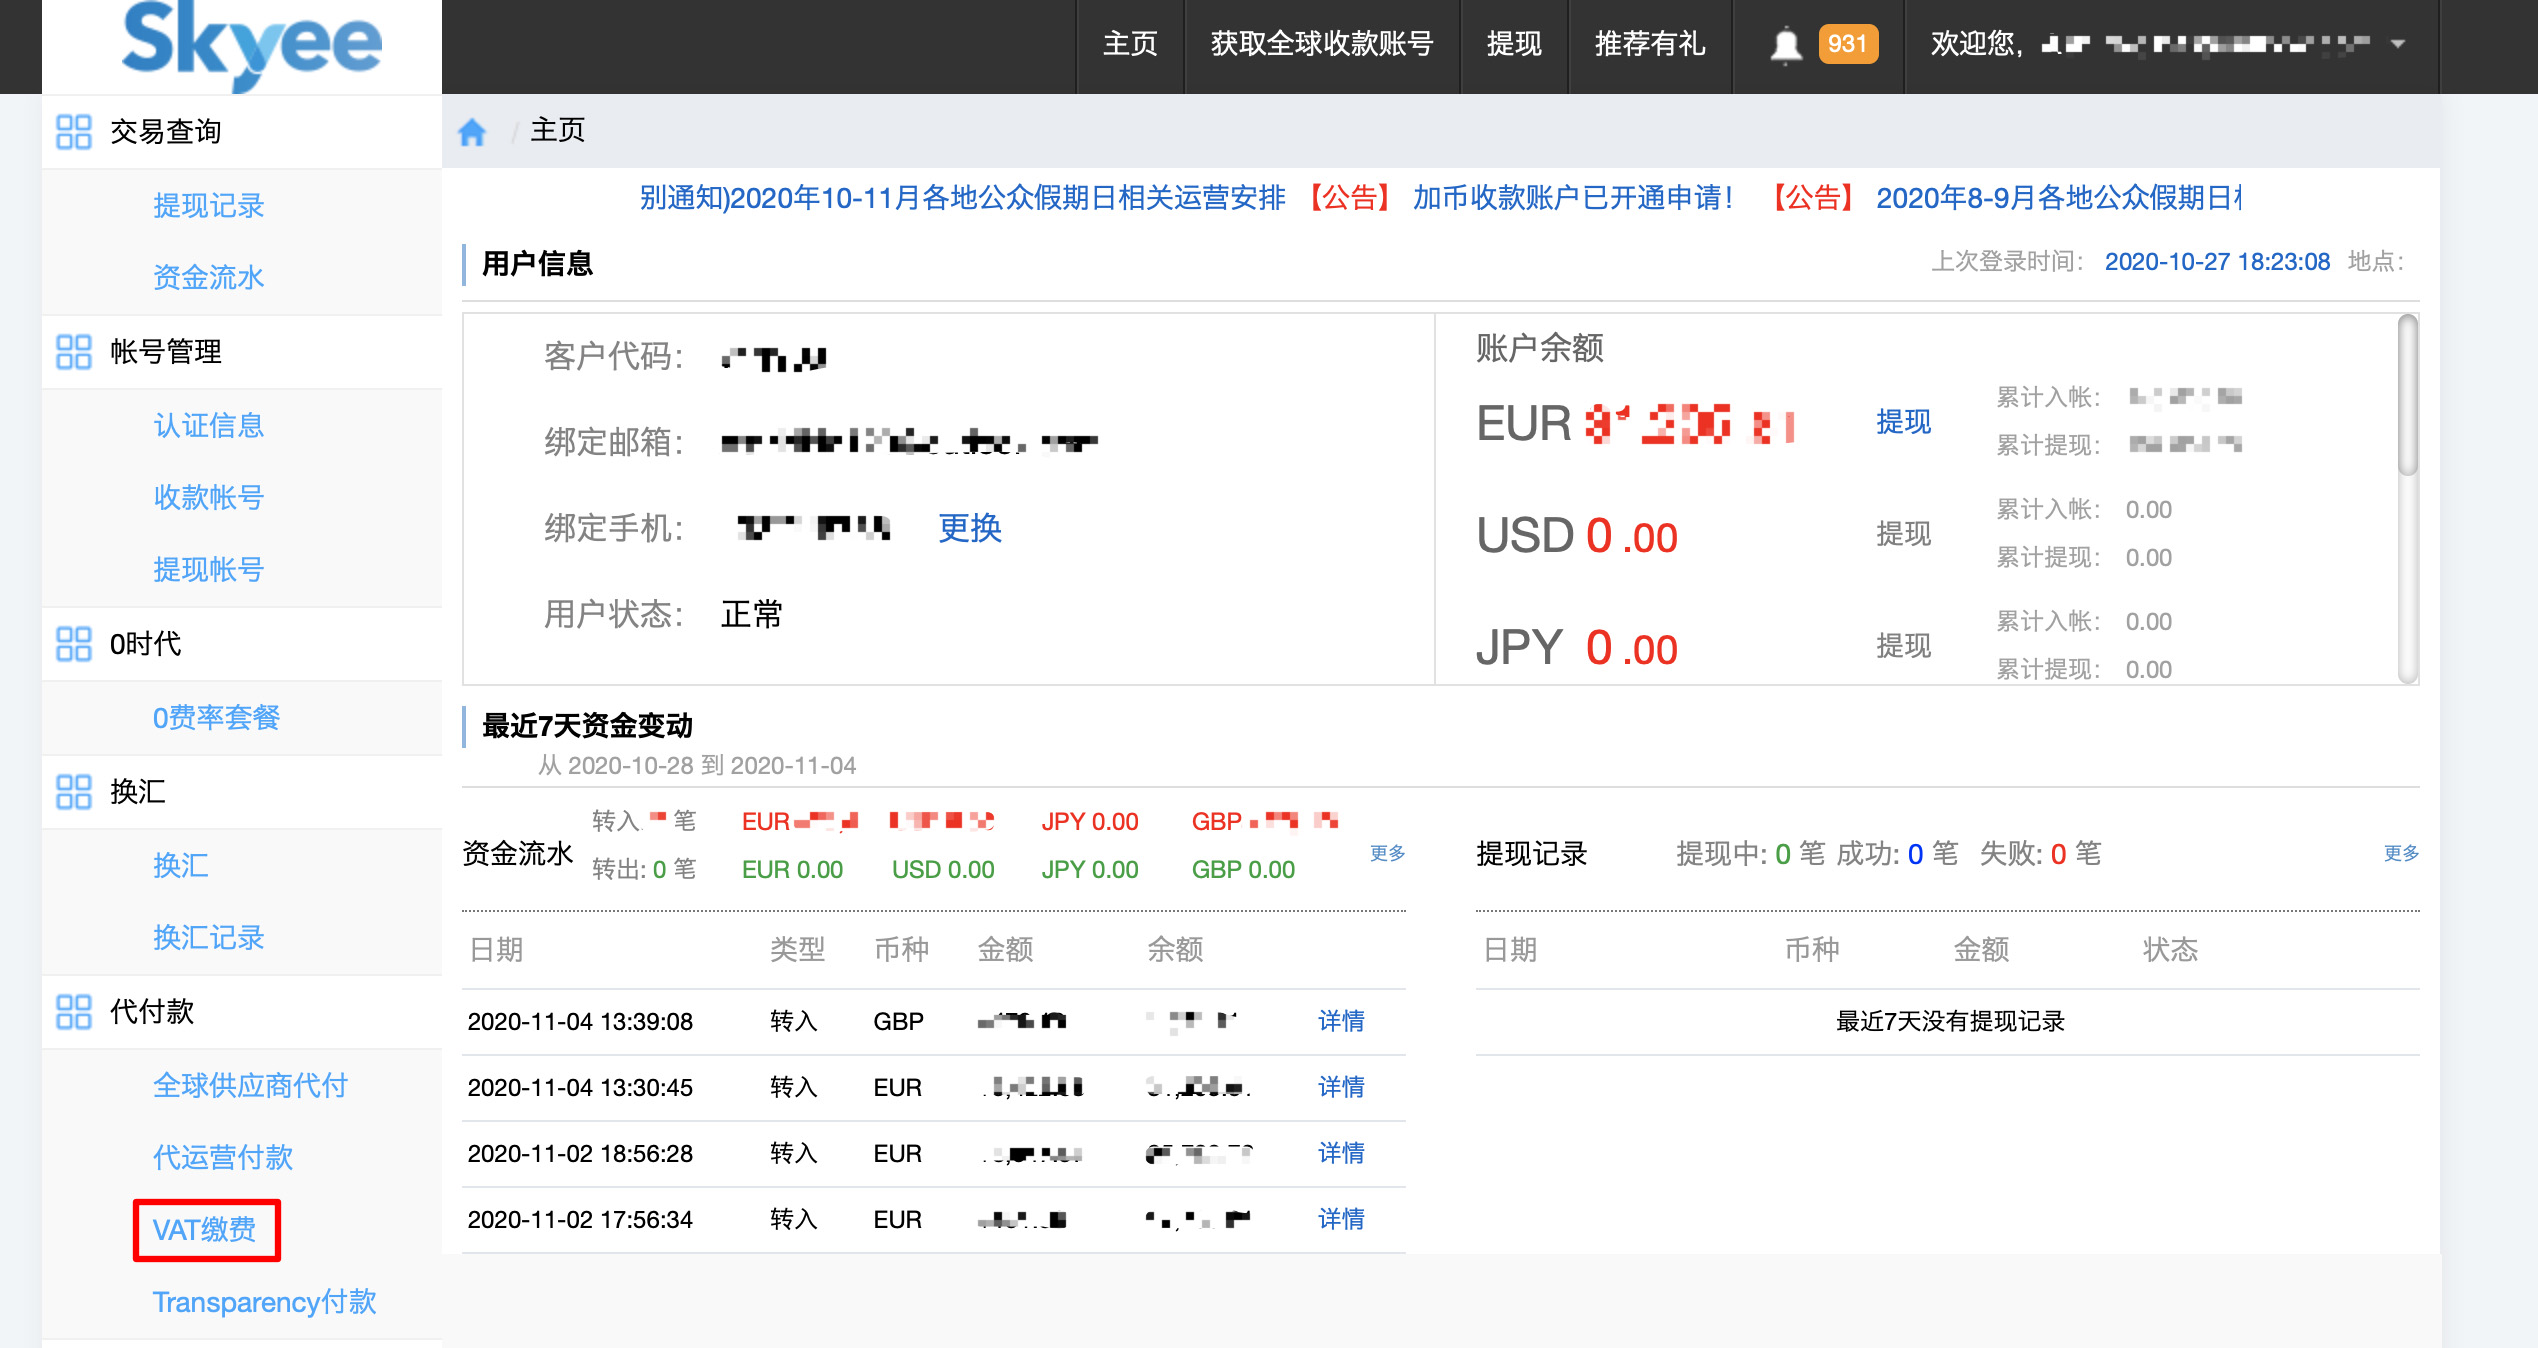Open 提现记录 in the sidebar
This screenshot has width=2538, height=1348.
pos(208,206)
